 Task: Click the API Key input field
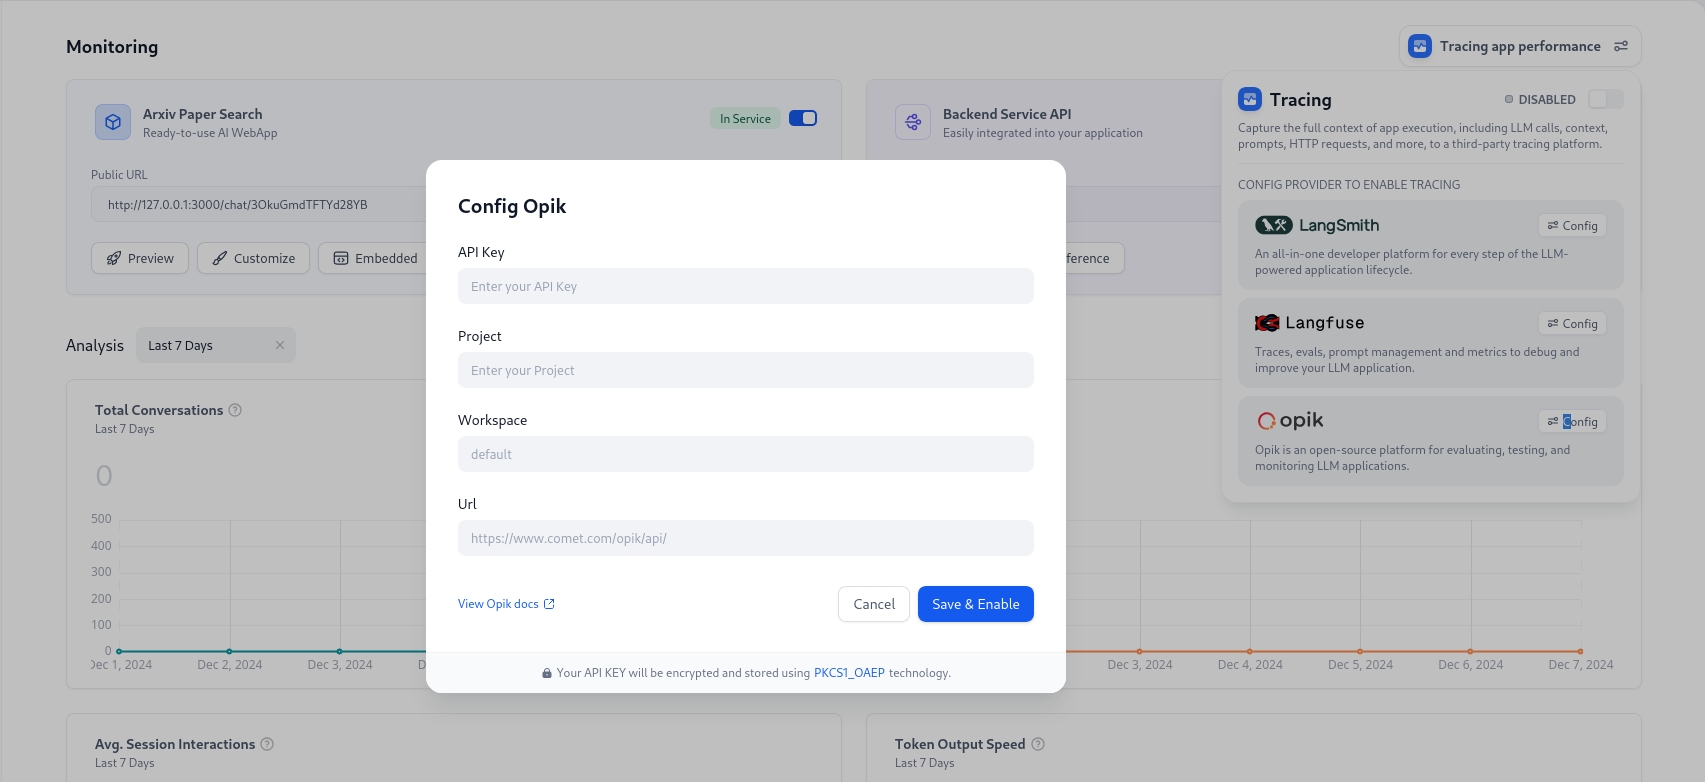745,286
